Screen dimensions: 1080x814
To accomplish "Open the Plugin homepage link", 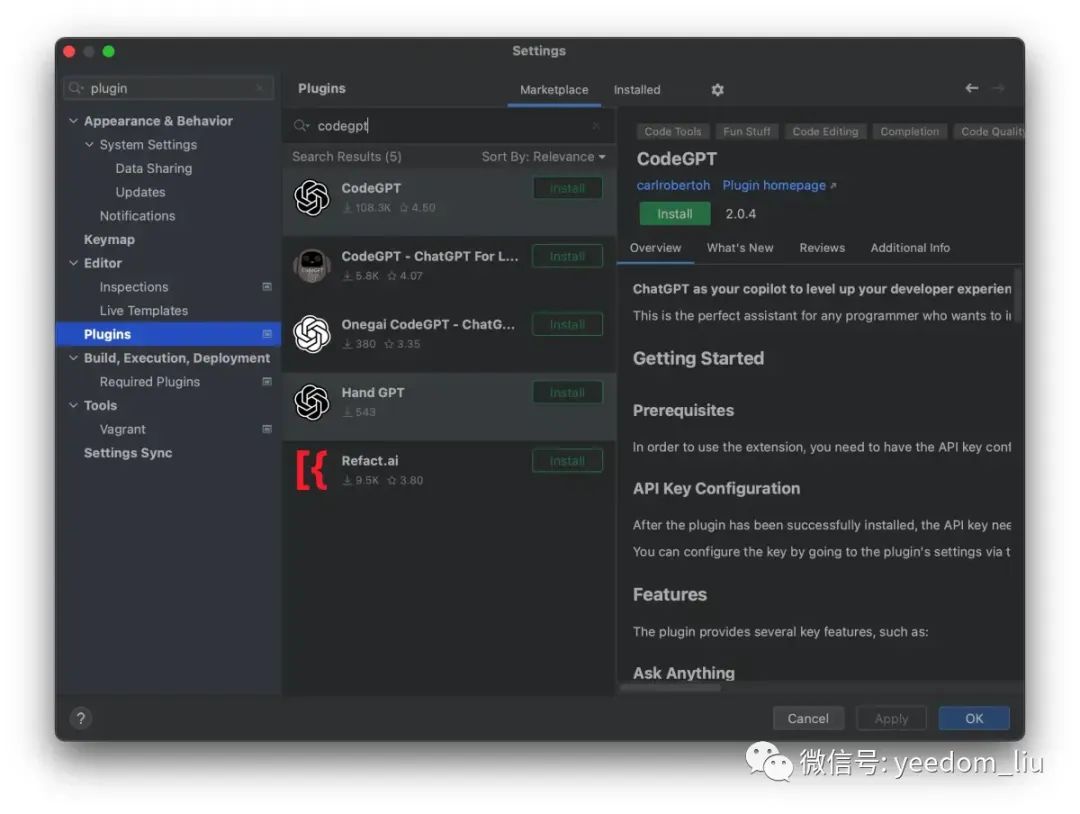I will (x=779, y=185).
